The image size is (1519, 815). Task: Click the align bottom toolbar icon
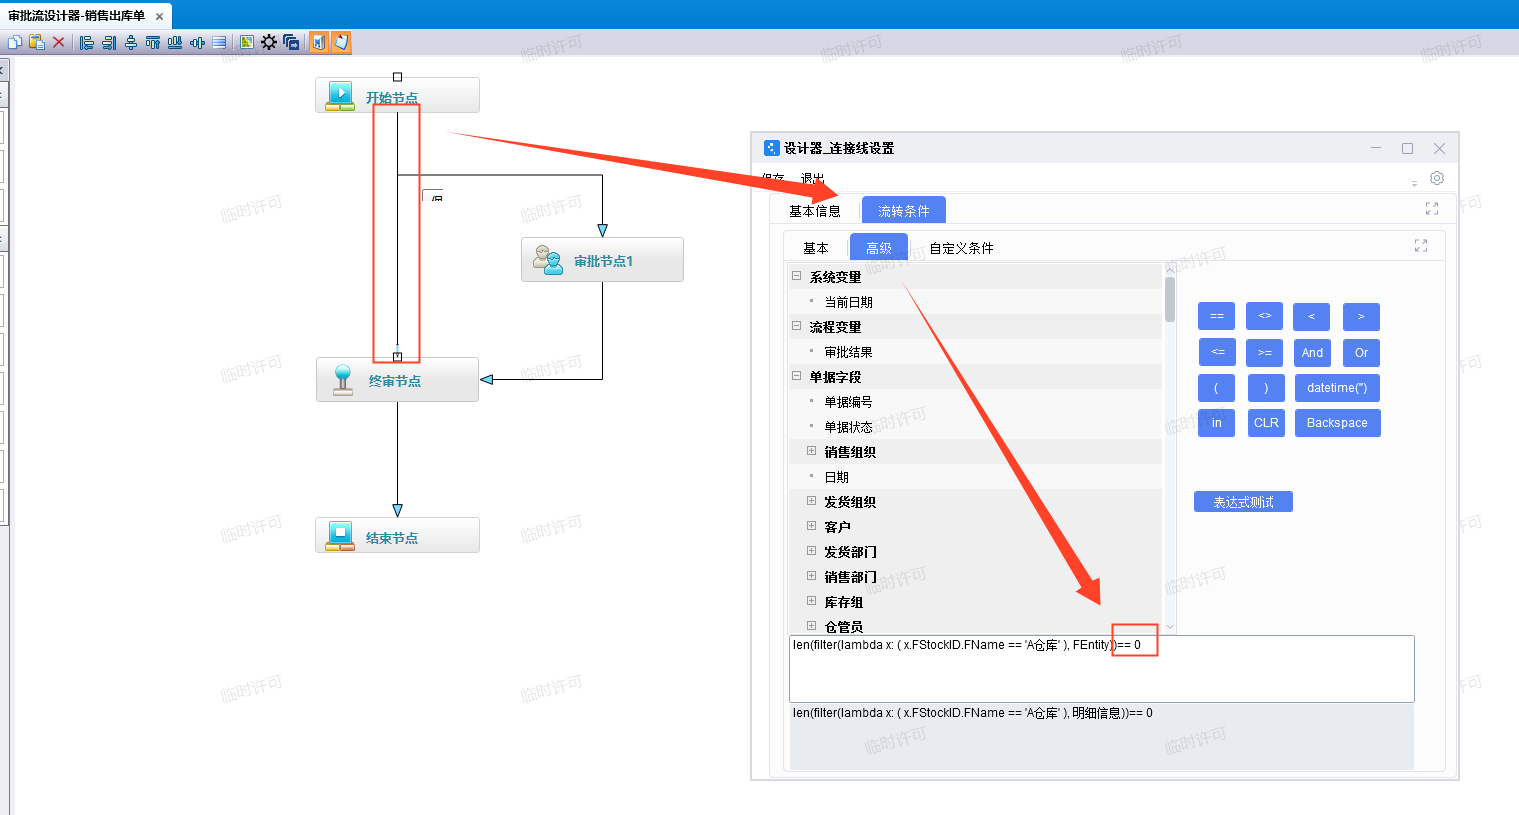175,42
